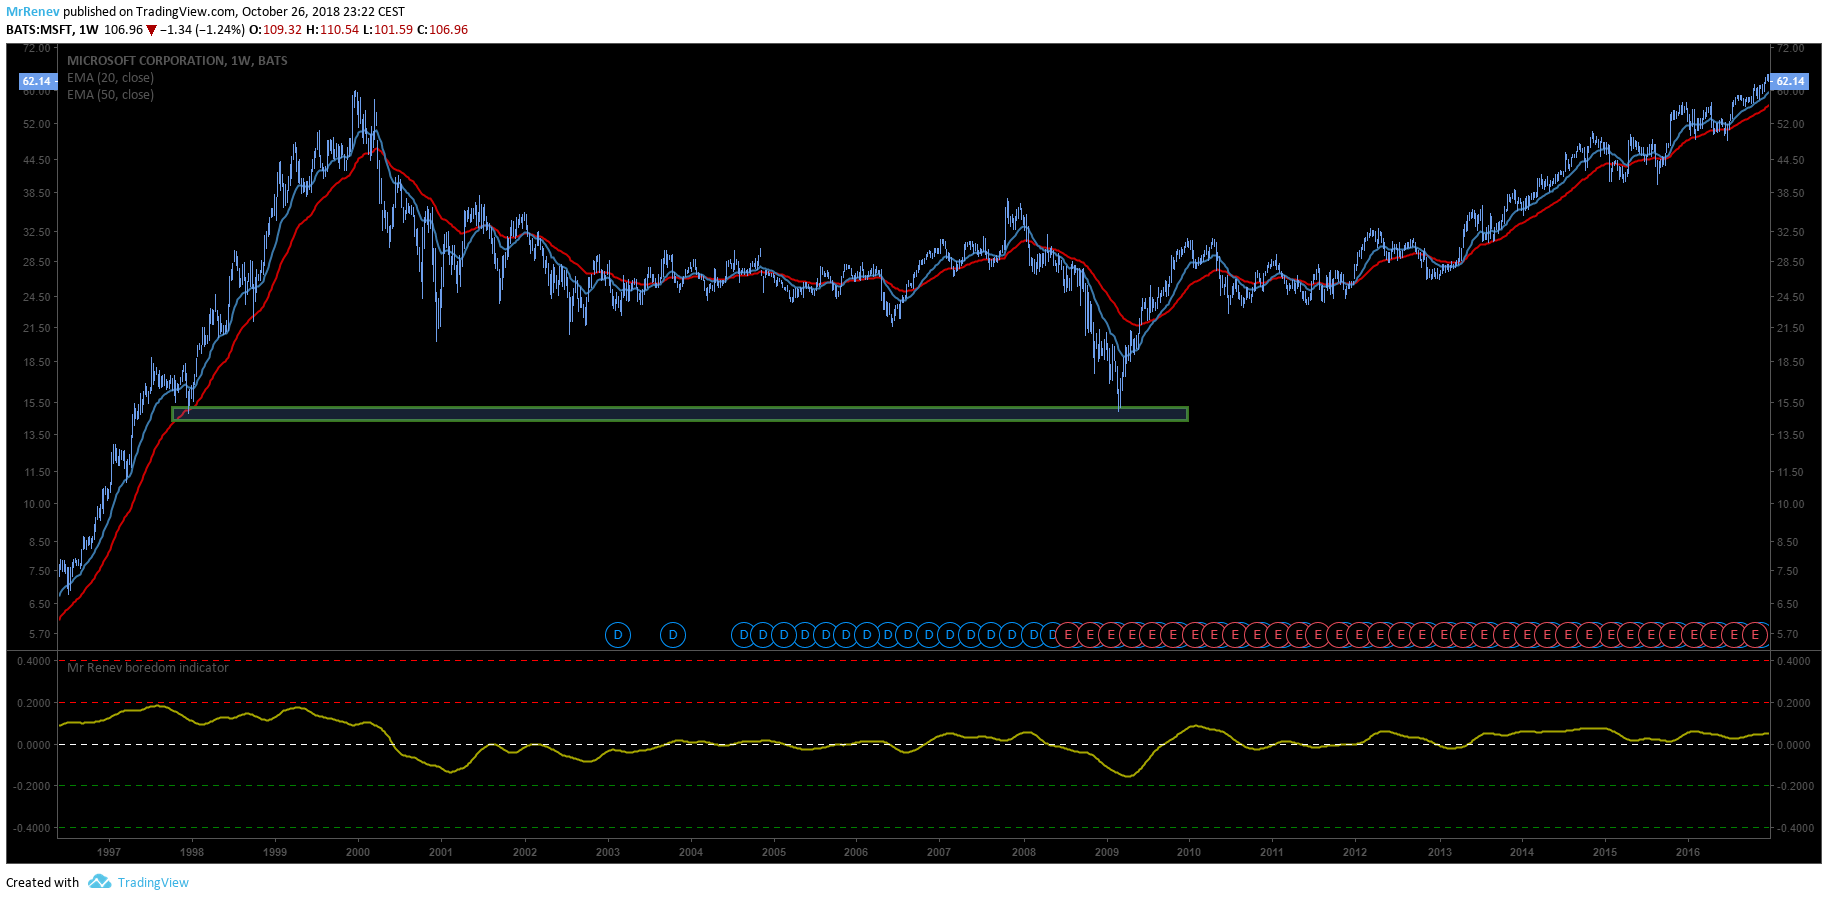The image size is (1828, 900).
Task: Click the 2013 year label on time axis
Action: coord(1440,852)
